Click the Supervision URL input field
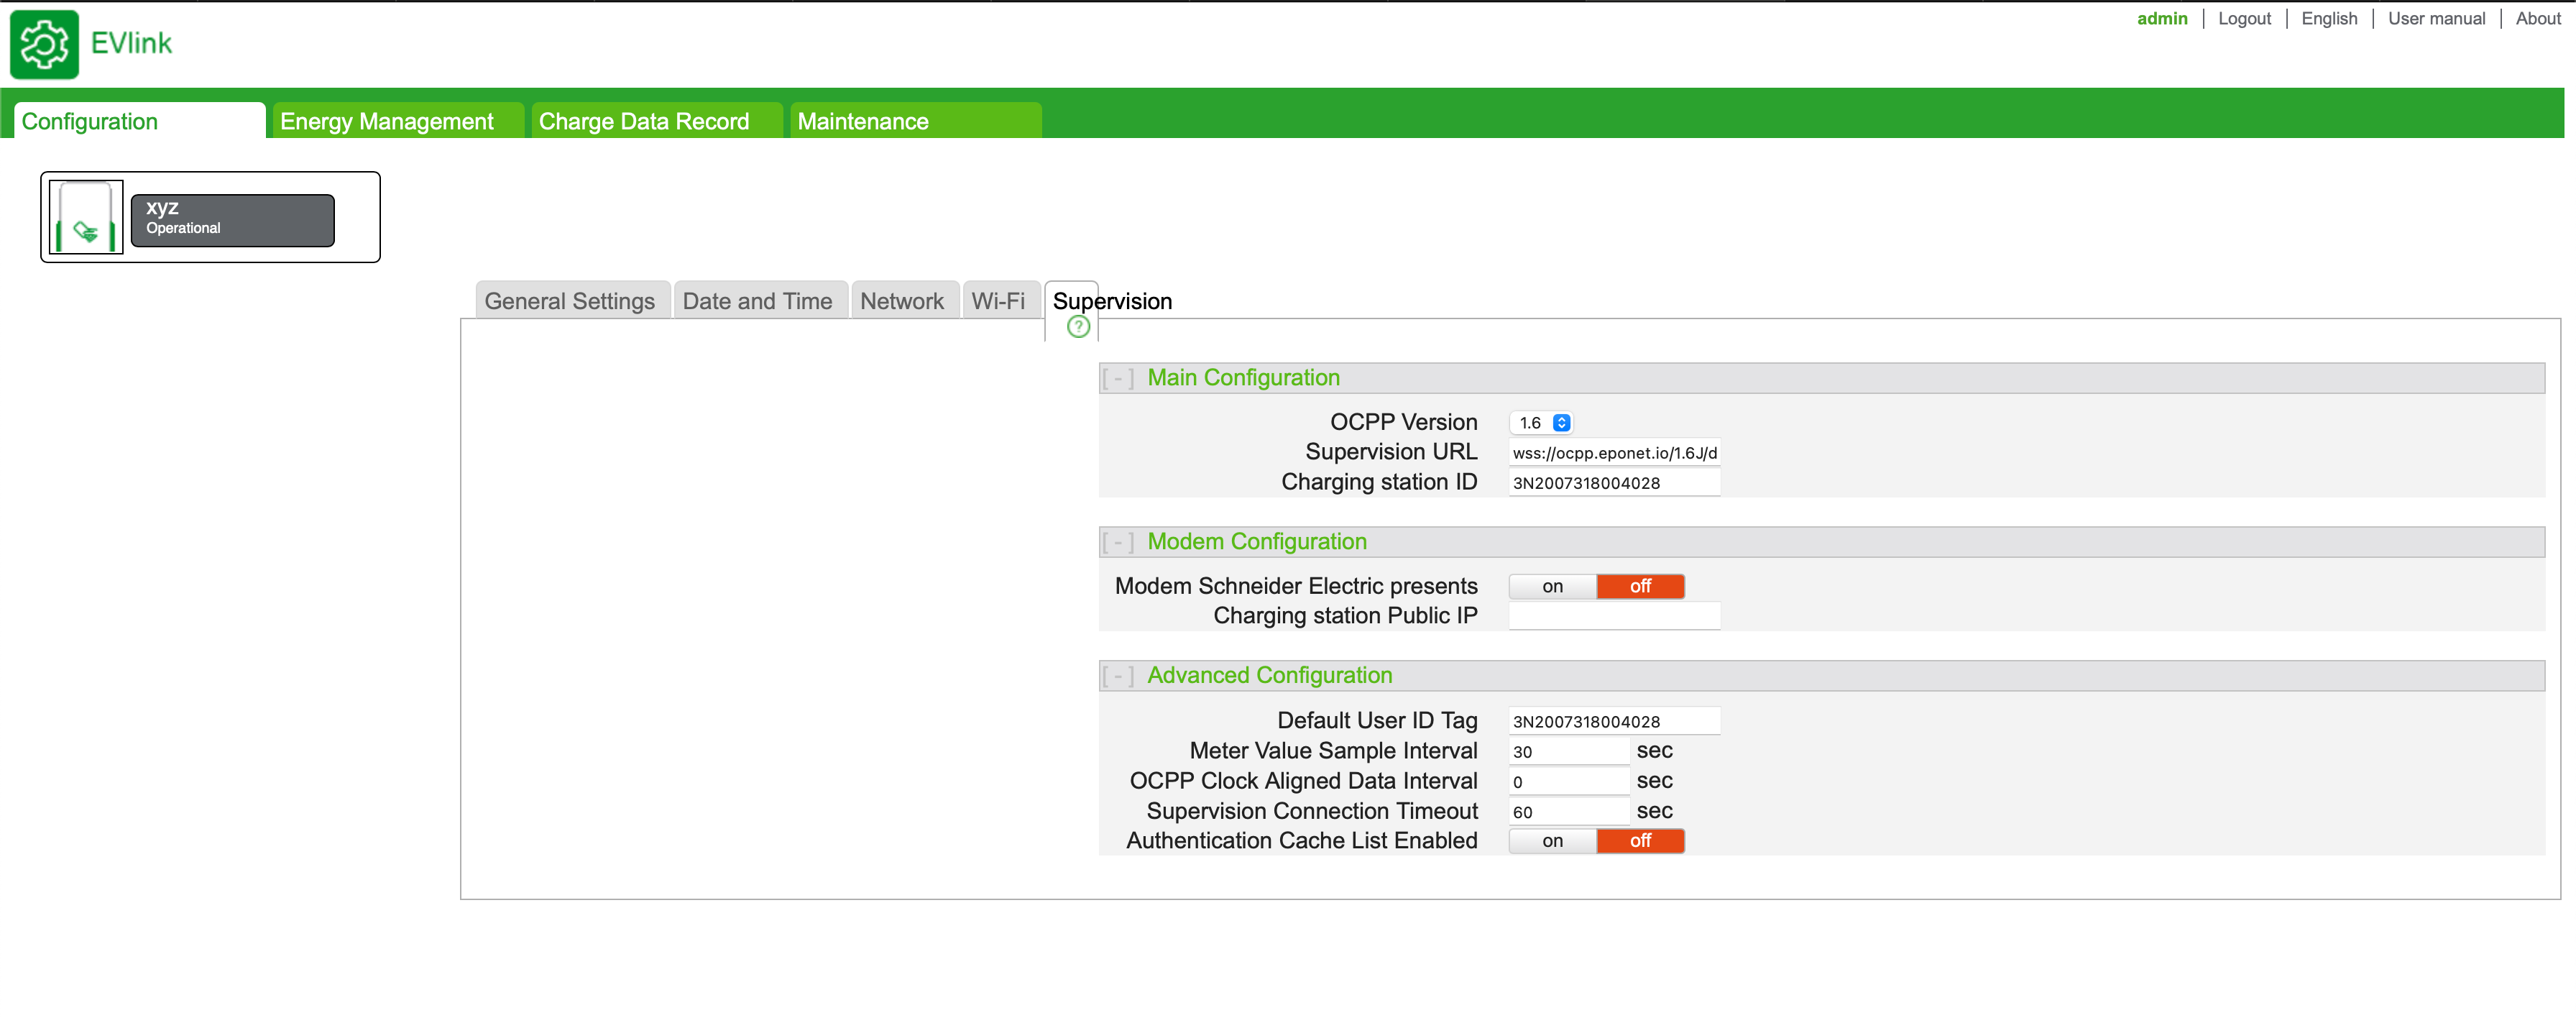Screen dimensions: 2576x1018 point(1614,453)
